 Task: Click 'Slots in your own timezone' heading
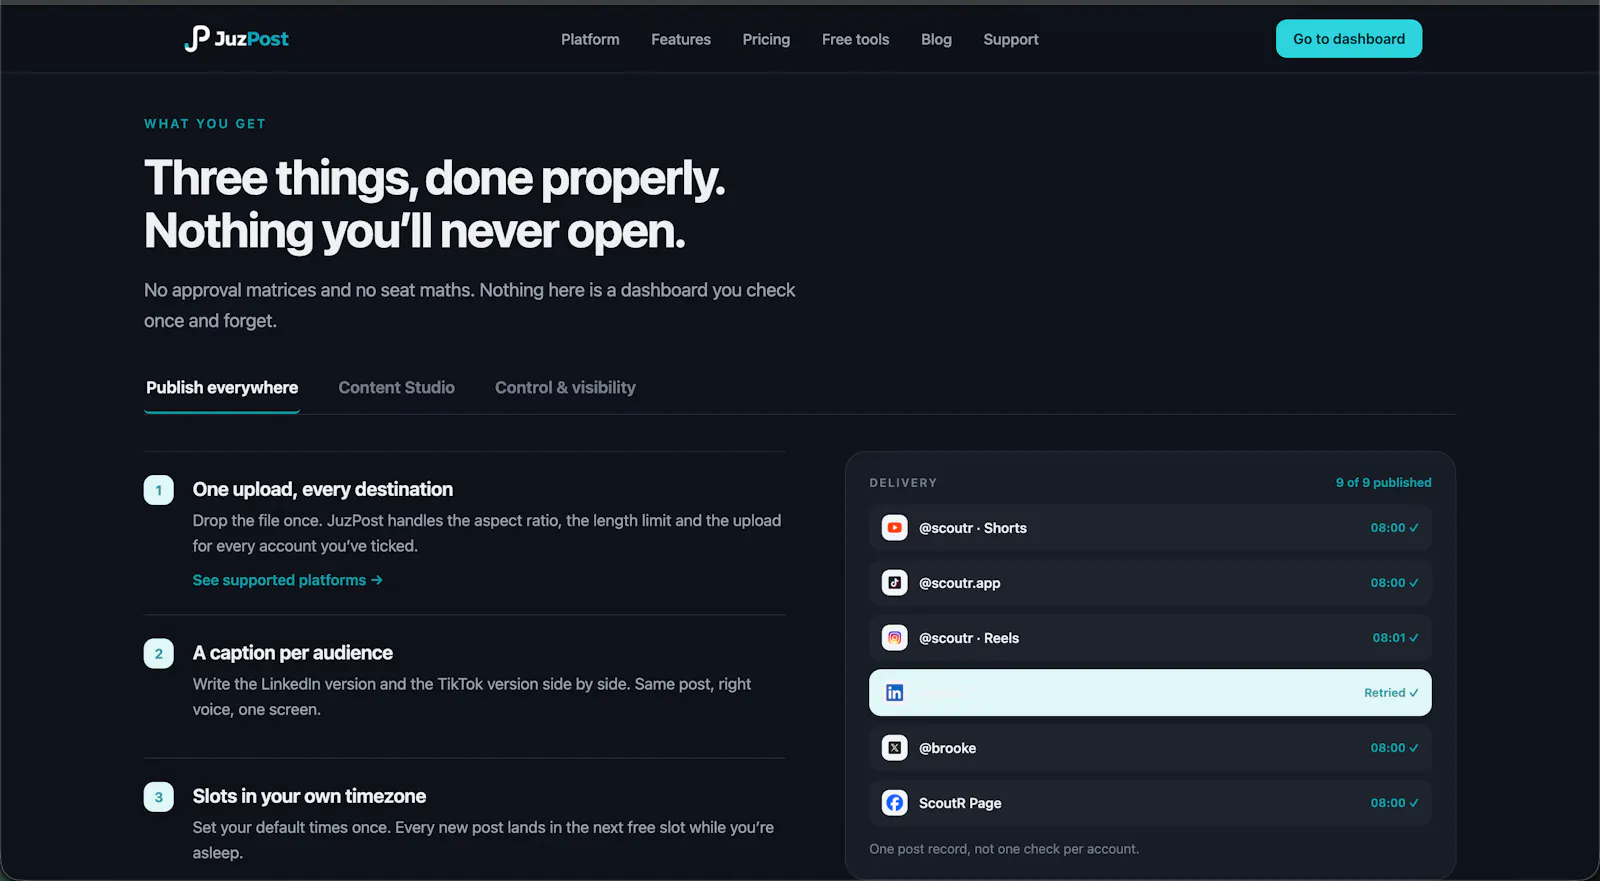pyautogui.click(x=310, y=796)
